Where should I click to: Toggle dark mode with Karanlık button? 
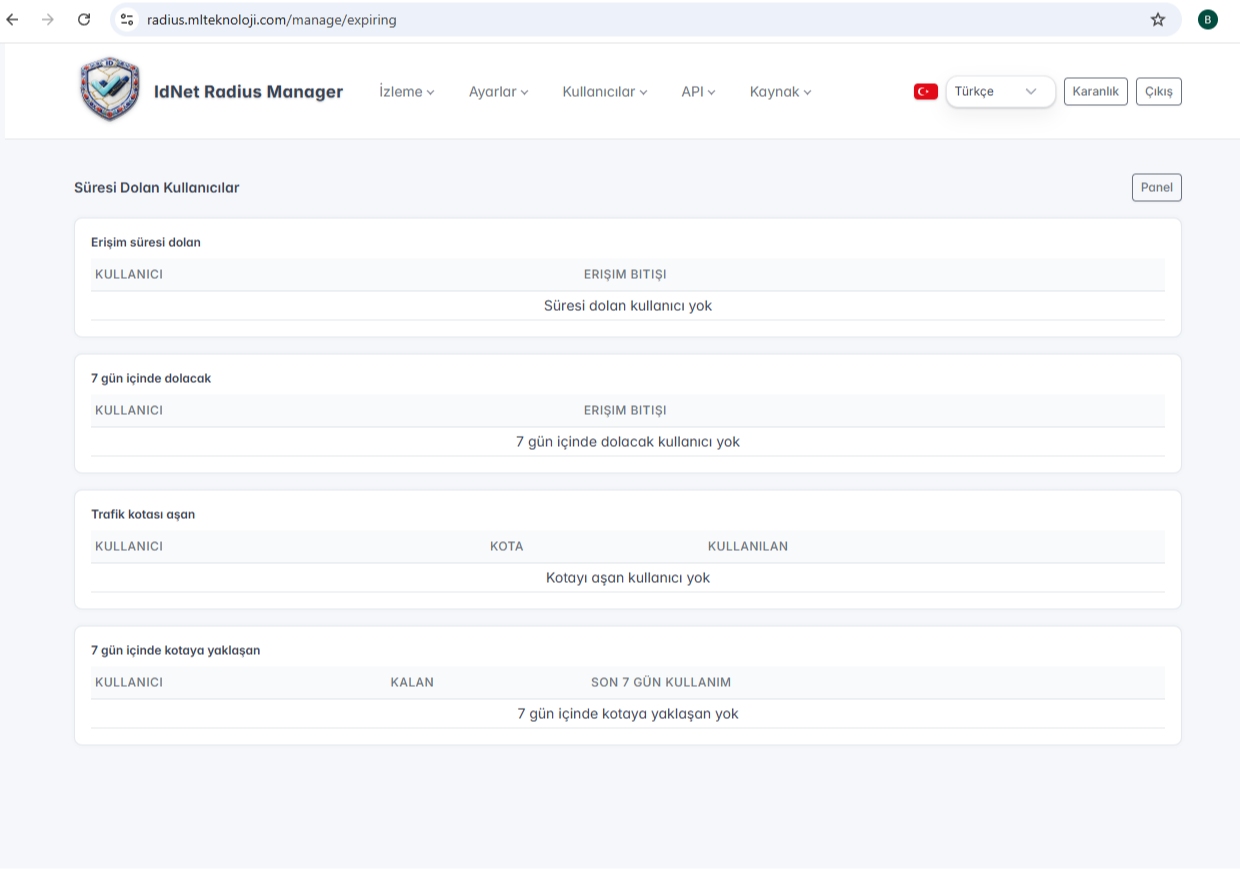[x=1095, y=91]
